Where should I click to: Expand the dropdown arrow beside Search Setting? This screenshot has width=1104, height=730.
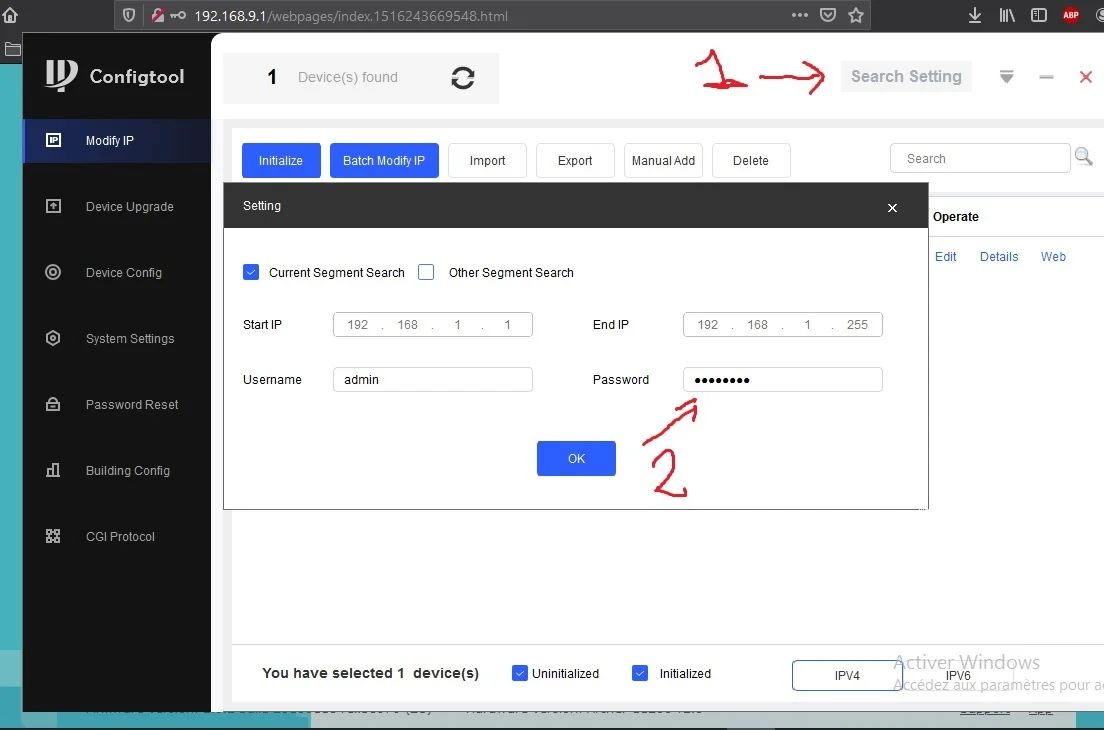(x=1007, y=76)
